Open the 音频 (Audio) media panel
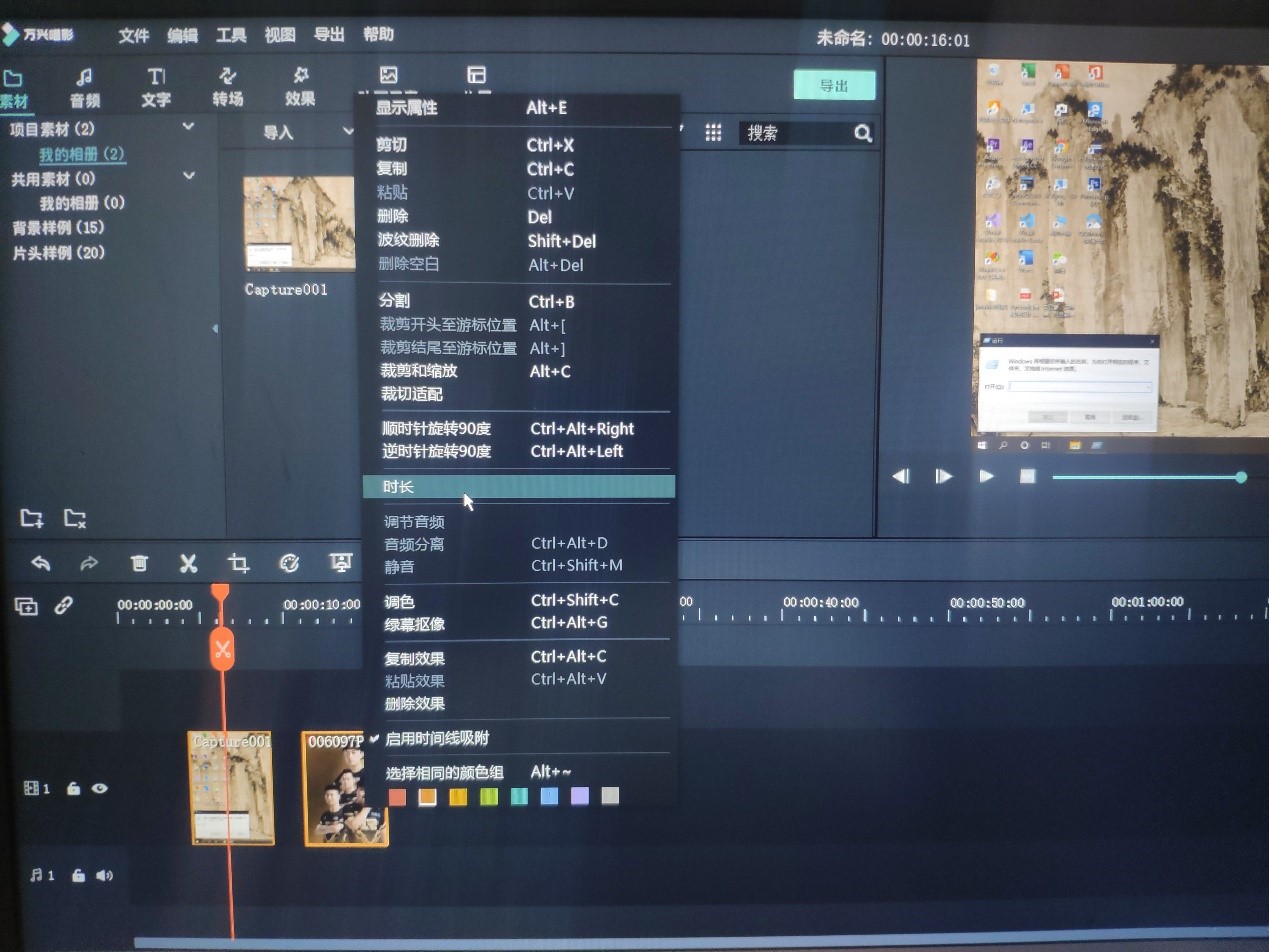 pos(85,87)
